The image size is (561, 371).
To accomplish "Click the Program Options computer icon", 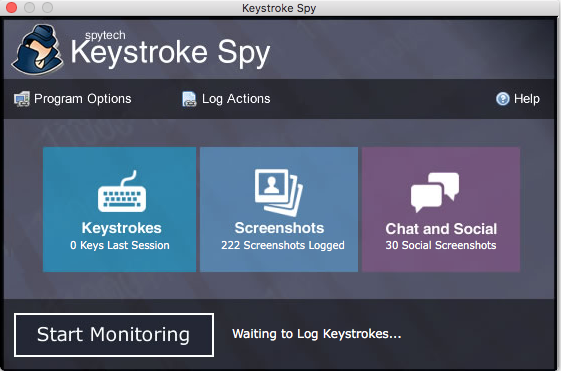I will tap(22, 99).
